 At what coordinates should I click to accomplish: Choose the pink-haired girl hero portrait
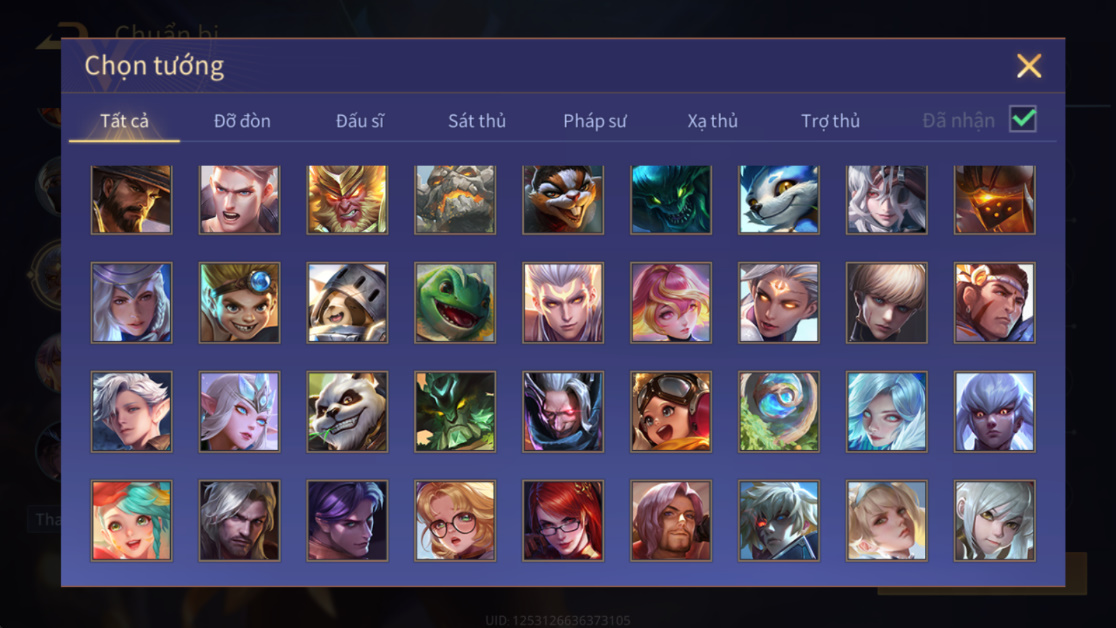(670, 303)
